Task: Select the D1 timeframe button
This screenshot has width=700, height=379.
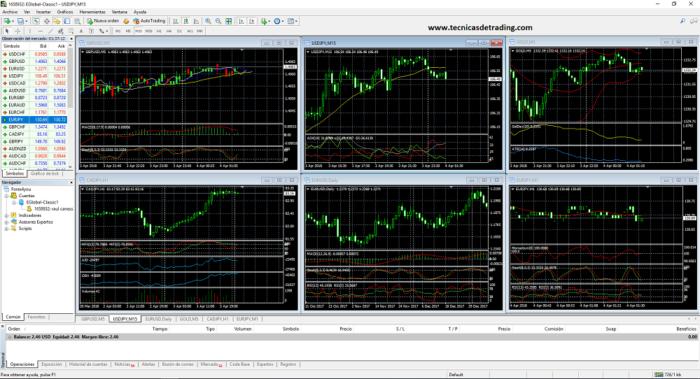Action: (179, 31)
